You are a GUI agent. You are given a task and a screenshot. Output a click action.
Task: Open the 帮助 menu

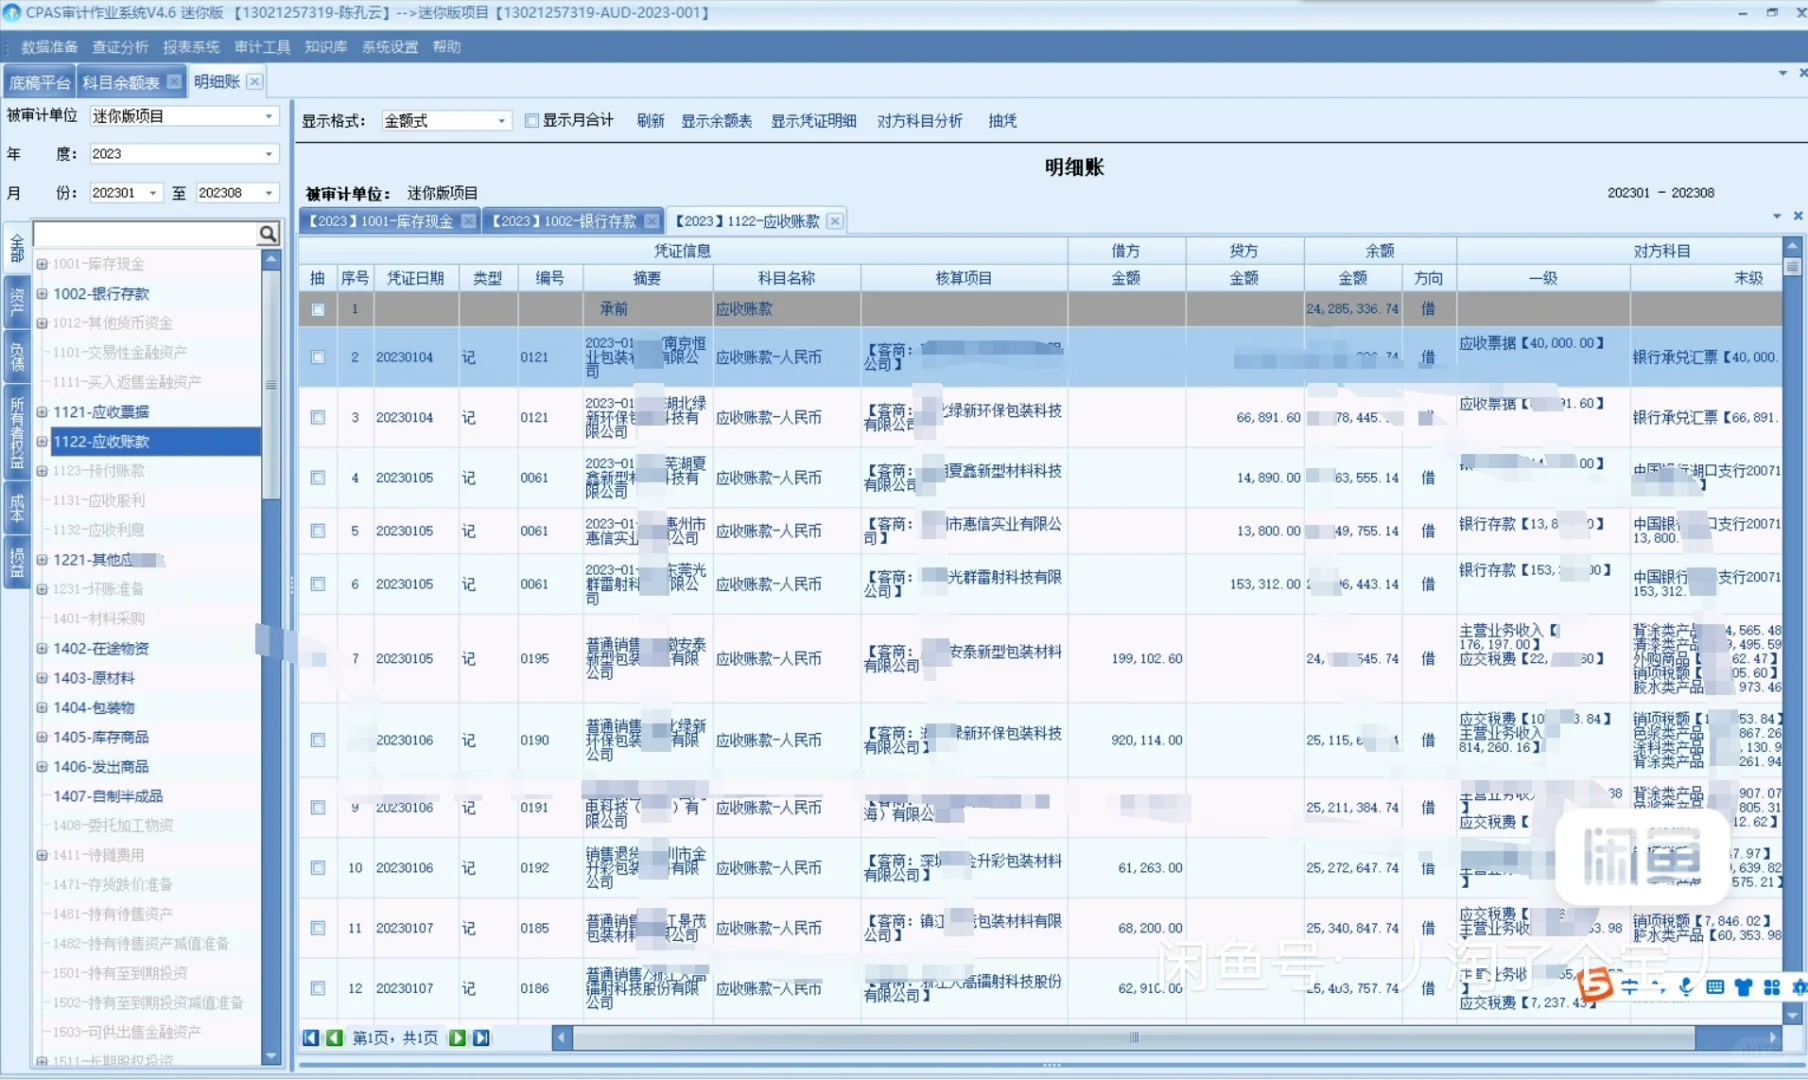point(447,47)
